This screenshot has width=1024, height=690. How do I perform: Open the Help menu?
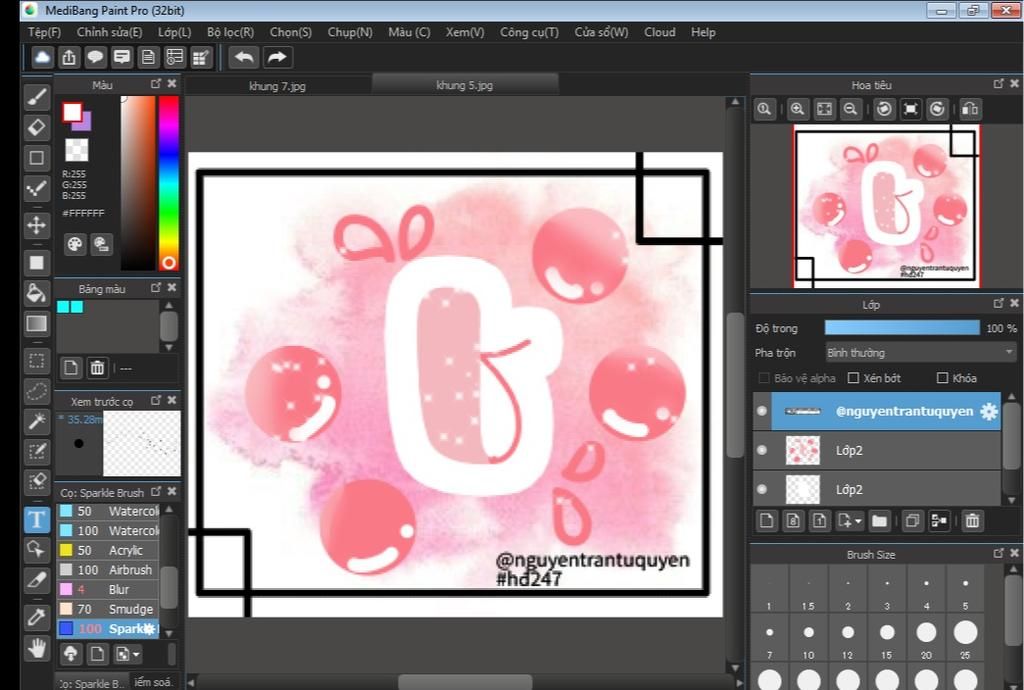coord(703,32)
